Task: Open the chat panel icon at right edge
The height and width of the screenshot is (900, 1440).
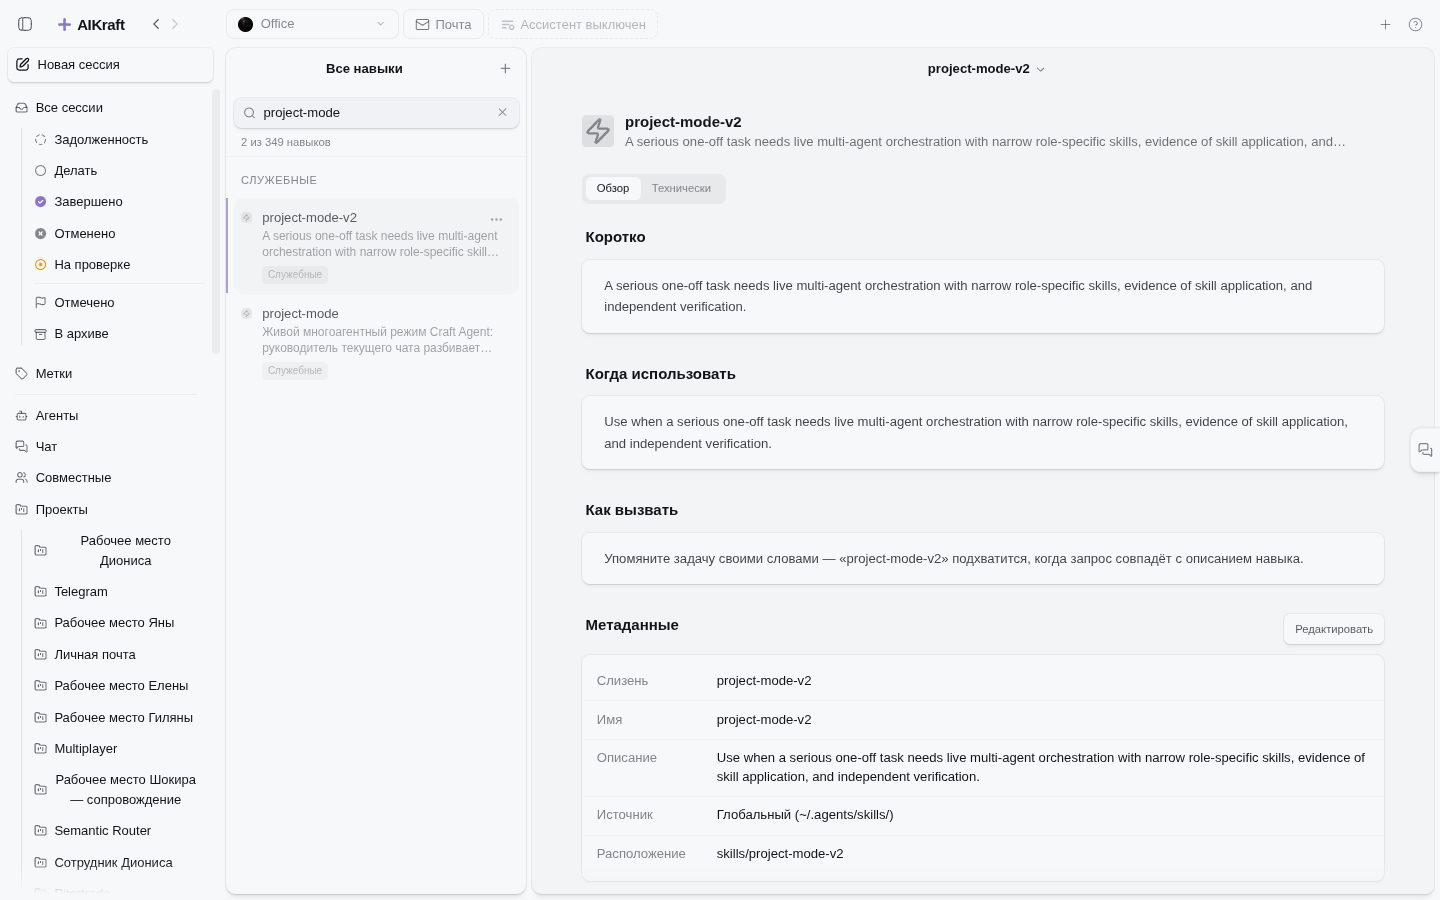Action: pos(1425,450)
